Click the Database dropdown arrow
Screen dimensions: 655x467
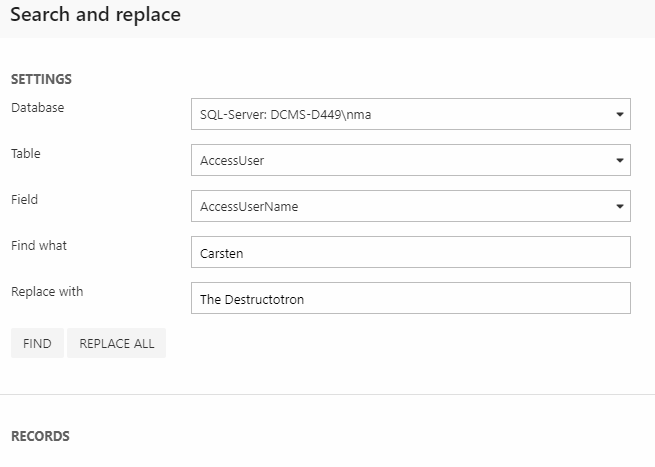tap(619, 114)
